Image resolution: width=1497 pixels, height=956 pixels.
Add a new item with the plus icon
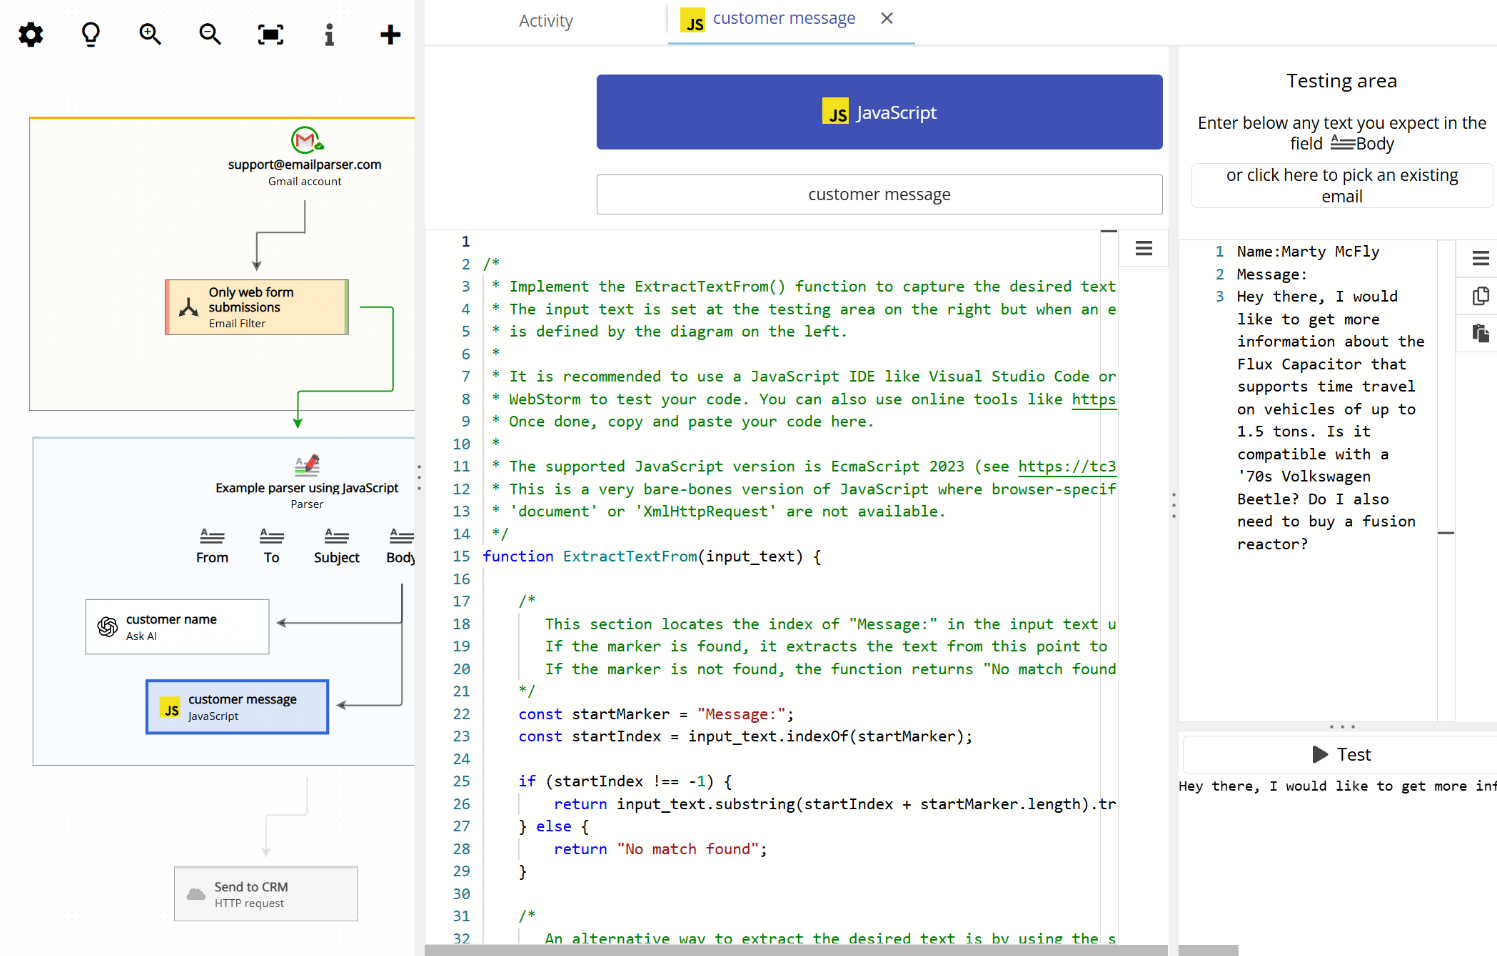coord(389,34)
